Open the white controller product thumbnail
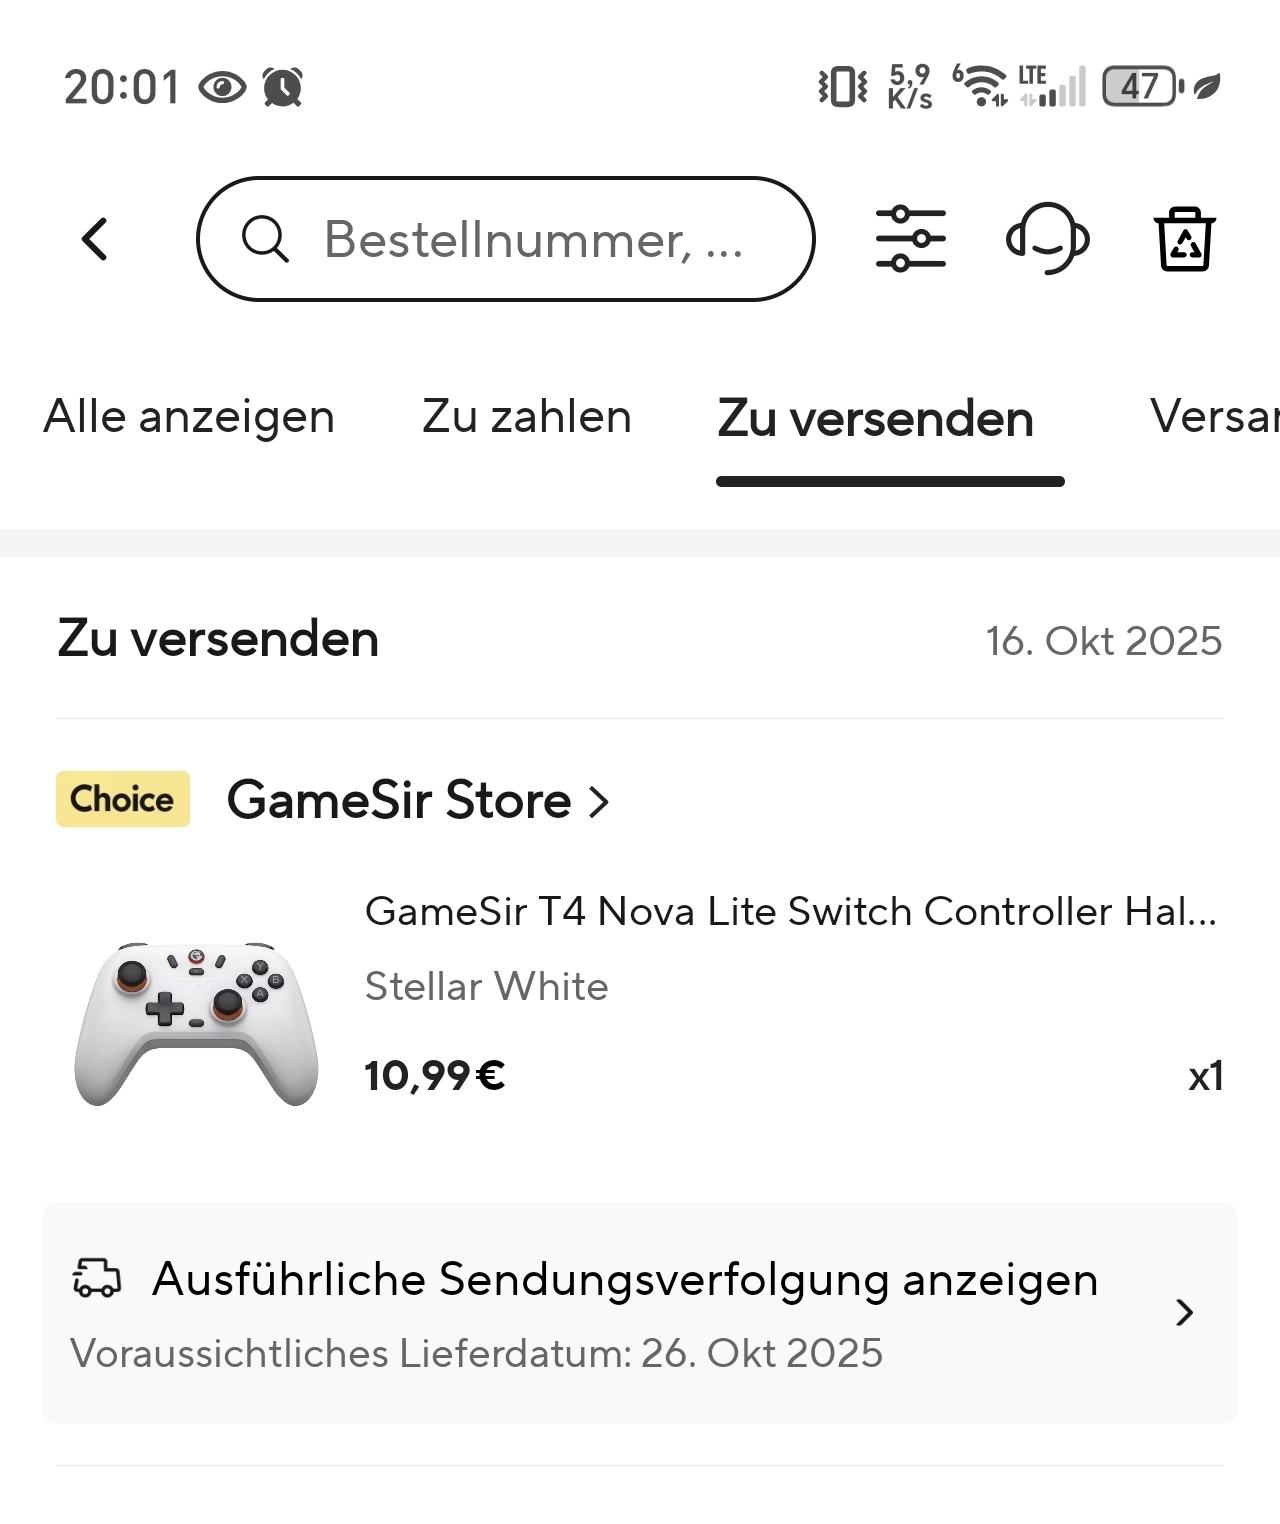Image resolution: width=1280 pixels, height=1524 pixels. pyautogui.click(x=196, y=1021)
